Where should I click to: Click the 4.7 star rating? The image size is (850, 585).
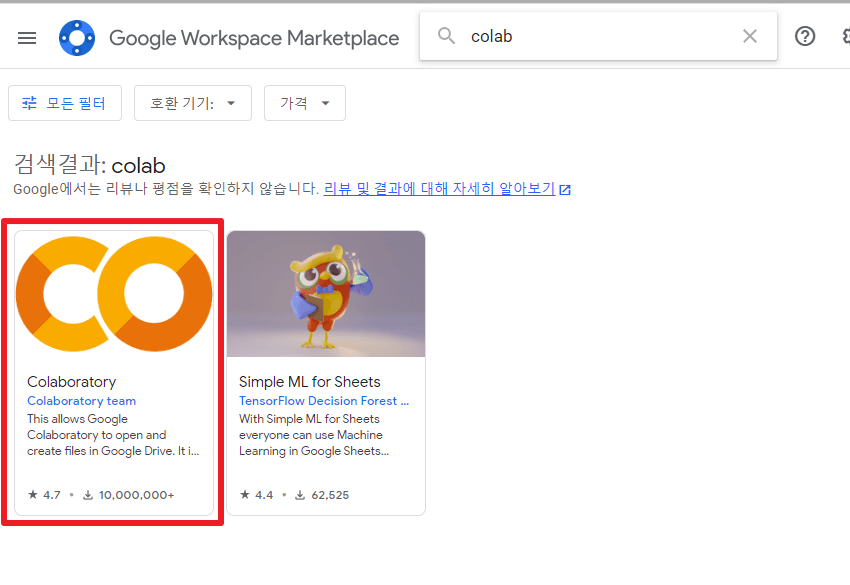pyautogui.click(x=44, y=495)
